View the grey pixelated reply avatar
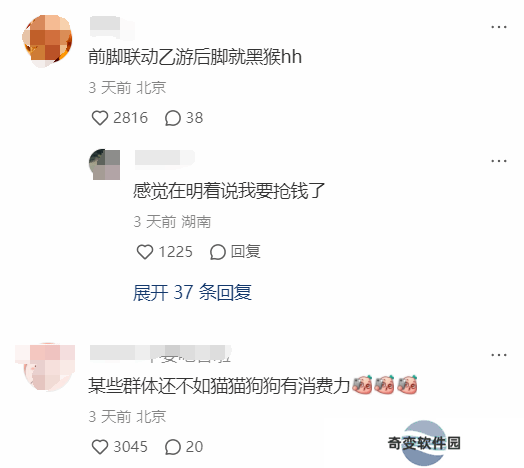Image resolution: width=524 pixels, height=468 pixels. (x=105, y=164)
